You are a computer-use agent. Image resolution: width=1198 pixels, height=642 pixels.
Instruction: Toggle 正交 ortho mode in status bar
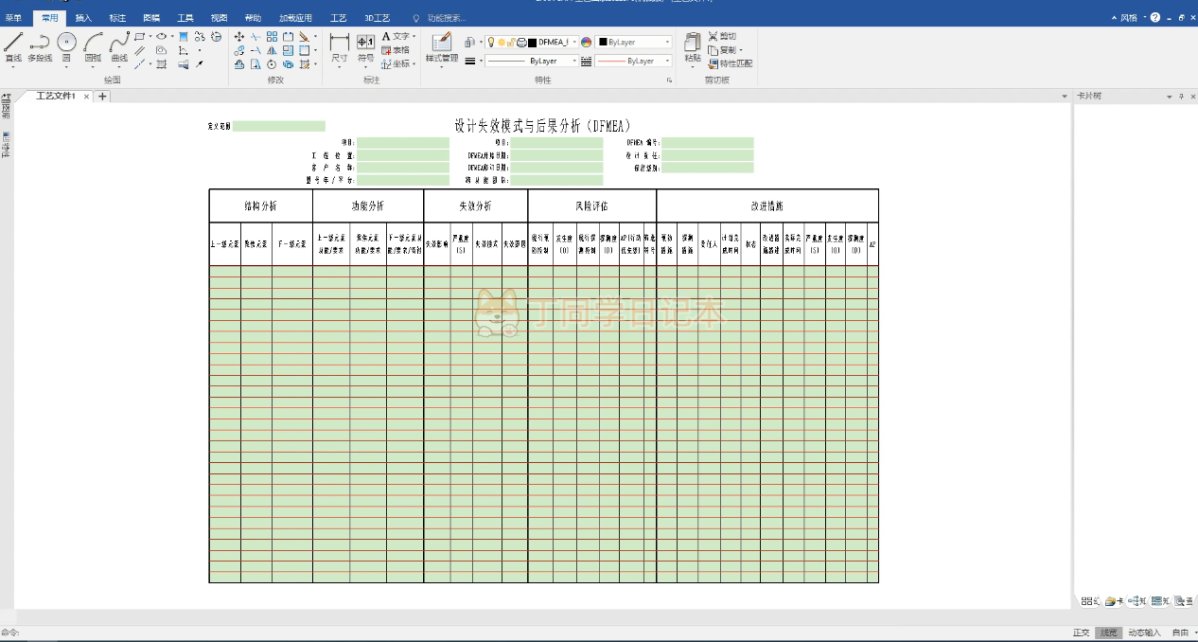1081,632
